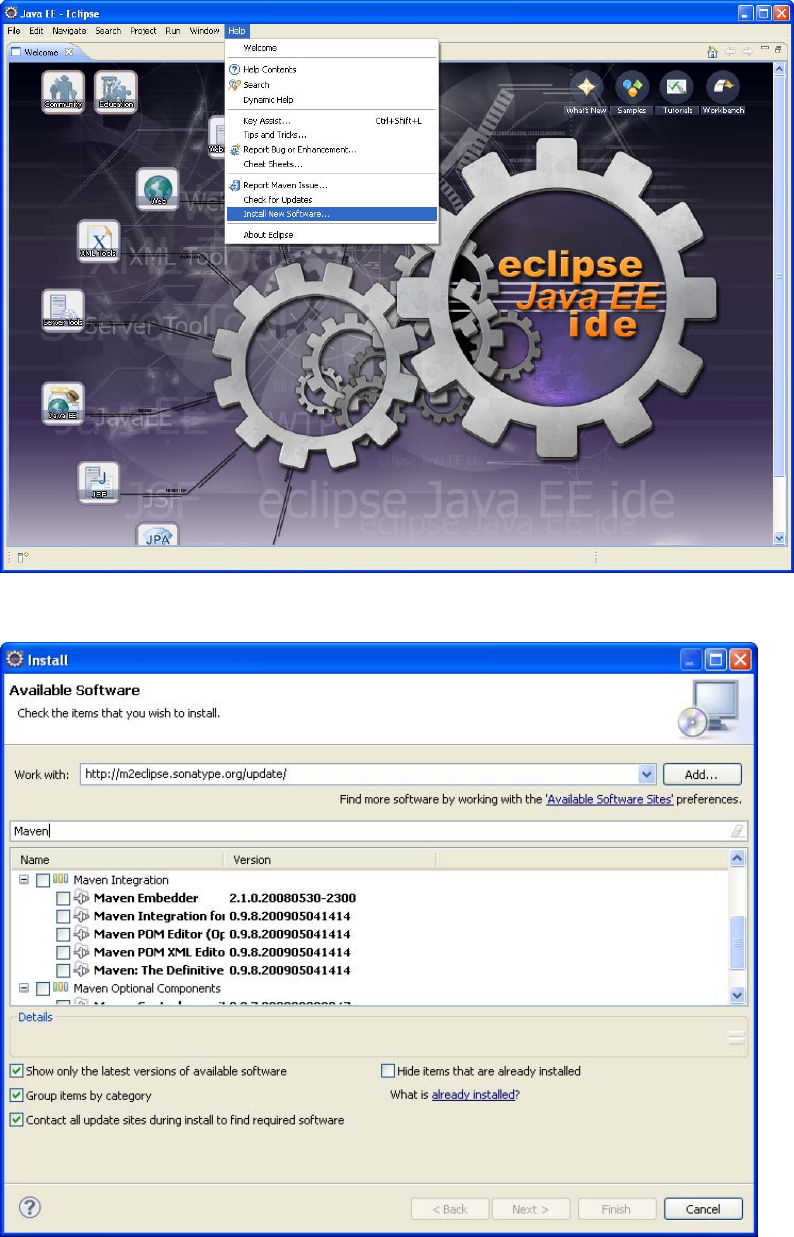Viewport: 794px width, 1237px height.
Task: Click the Welcome page scroll down arrow
Action: tap(780, 538)
